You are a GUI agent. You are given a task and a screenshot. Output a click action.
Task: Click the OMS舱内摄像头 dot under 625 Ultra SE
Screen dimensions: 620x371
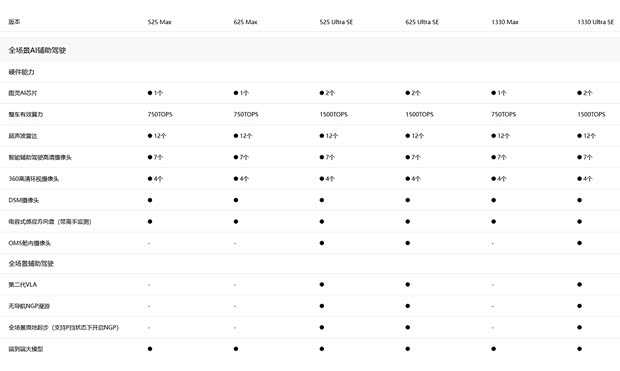coord(408,243)
